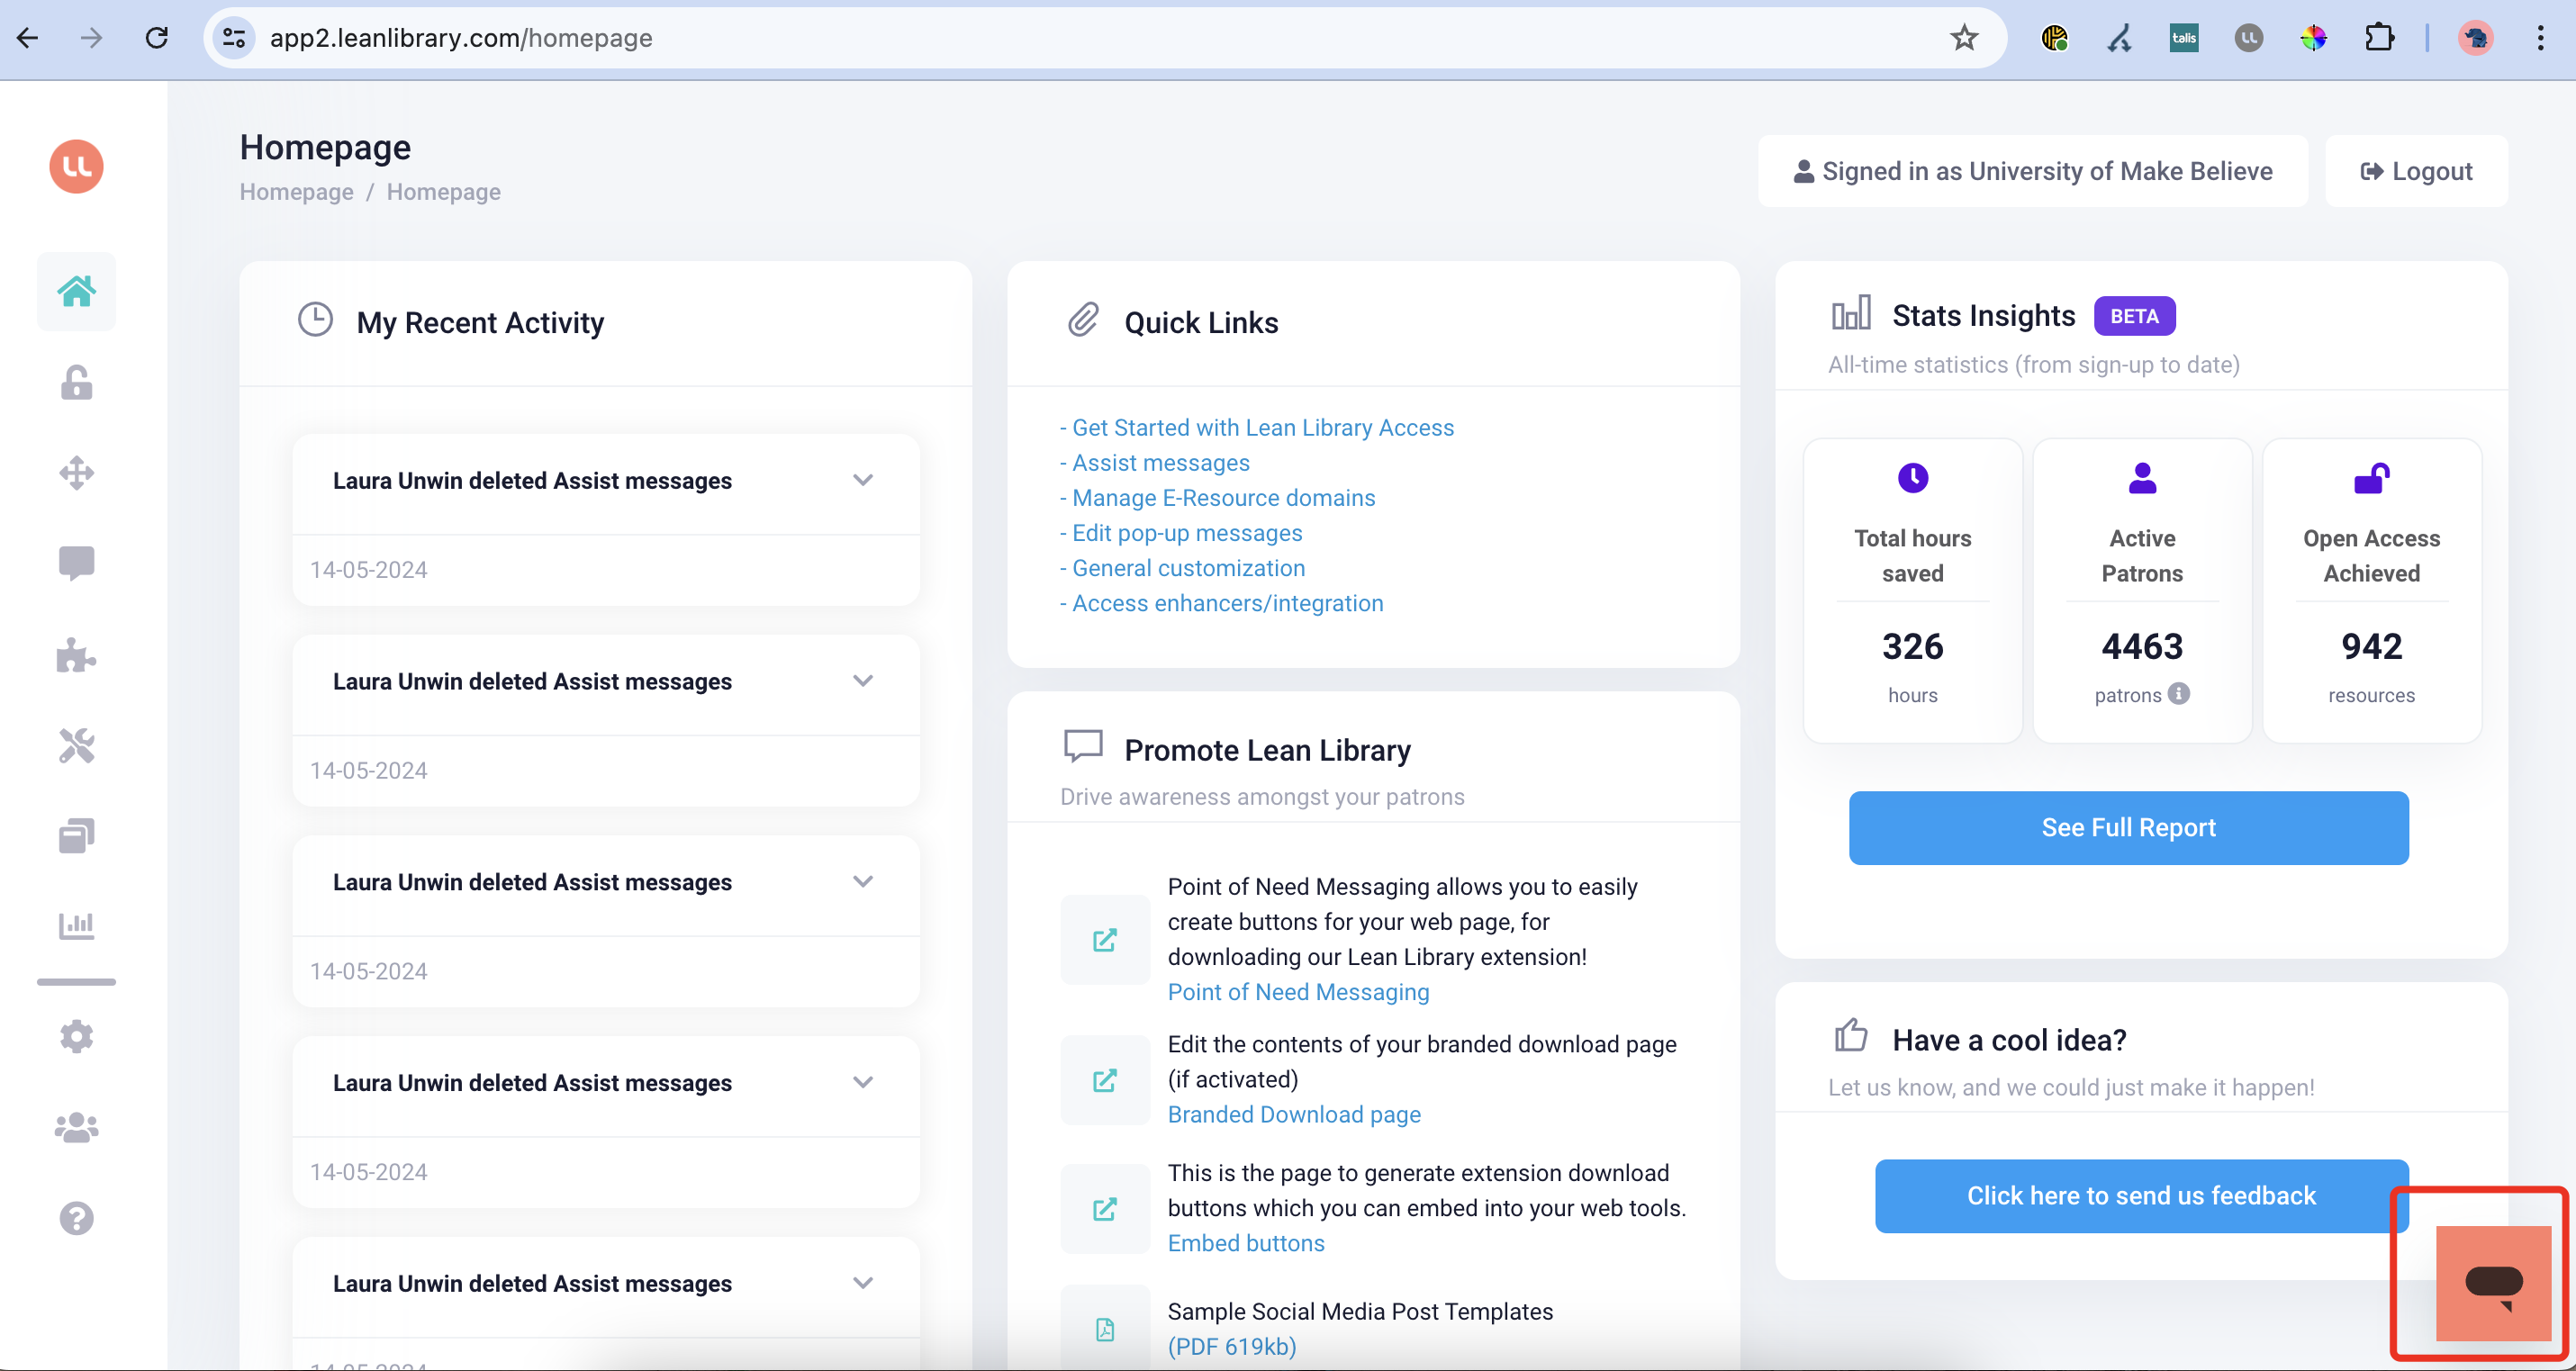Screen dimensions: 2576x1371
Task: Click the See Full Report button
Action: point(2128,828)
